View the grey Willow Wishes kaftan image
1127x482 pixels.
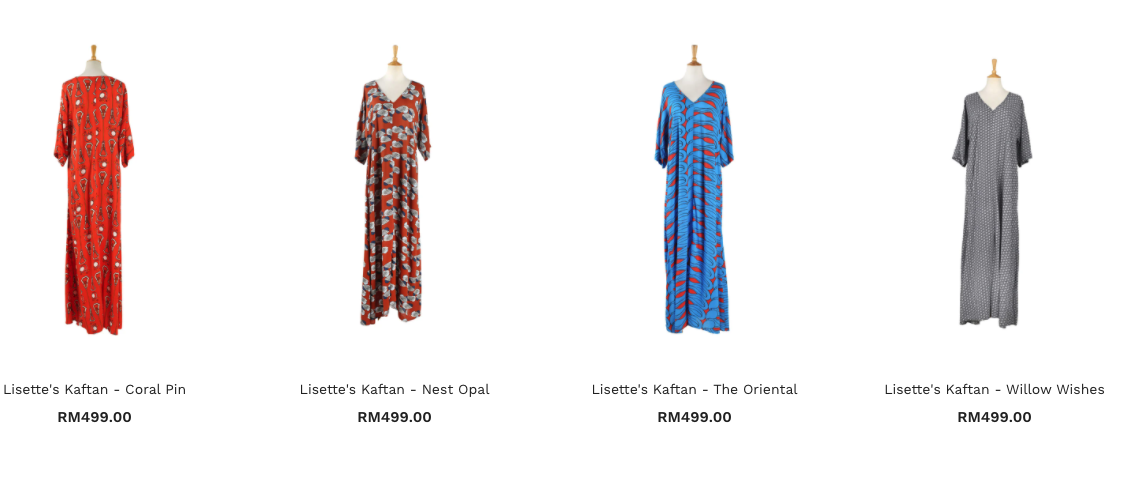993,193
